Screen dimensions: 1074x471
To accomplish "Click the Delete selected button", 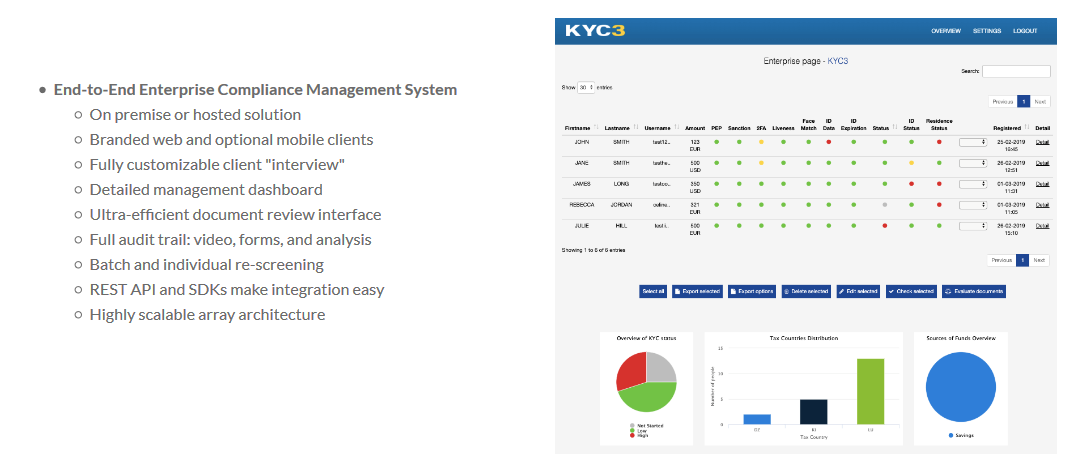I will coord(807,292).
